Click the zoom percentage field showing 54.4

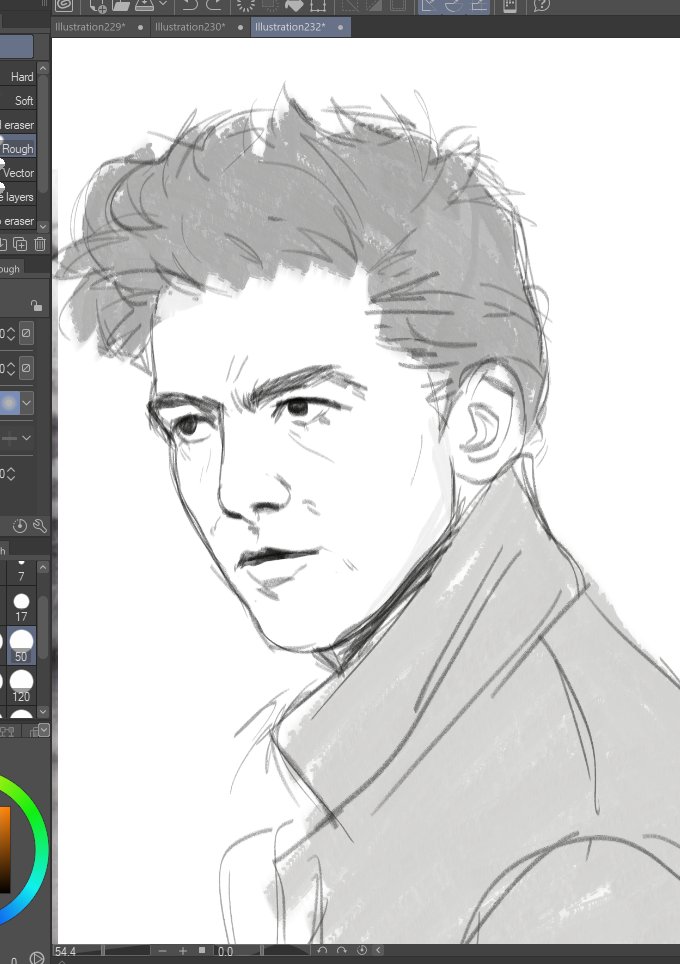pos(65,951)
